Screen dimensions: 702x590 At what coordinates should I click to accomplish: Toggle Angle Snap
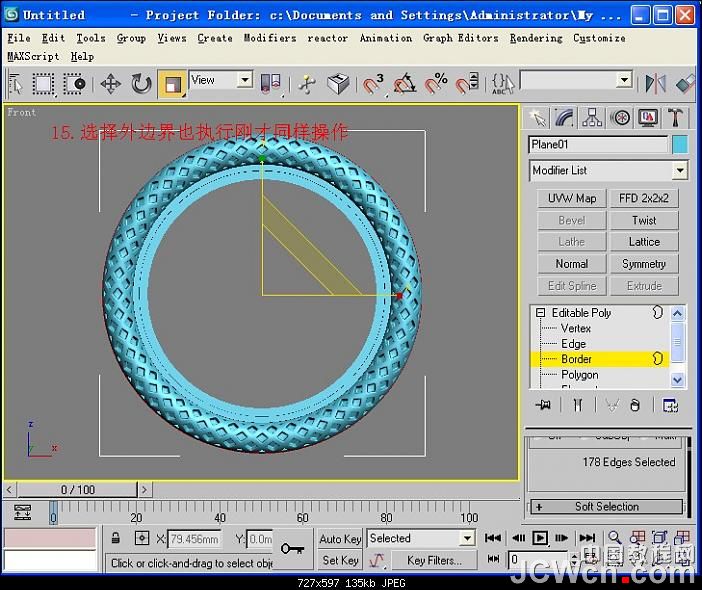[x=404, y=84]
